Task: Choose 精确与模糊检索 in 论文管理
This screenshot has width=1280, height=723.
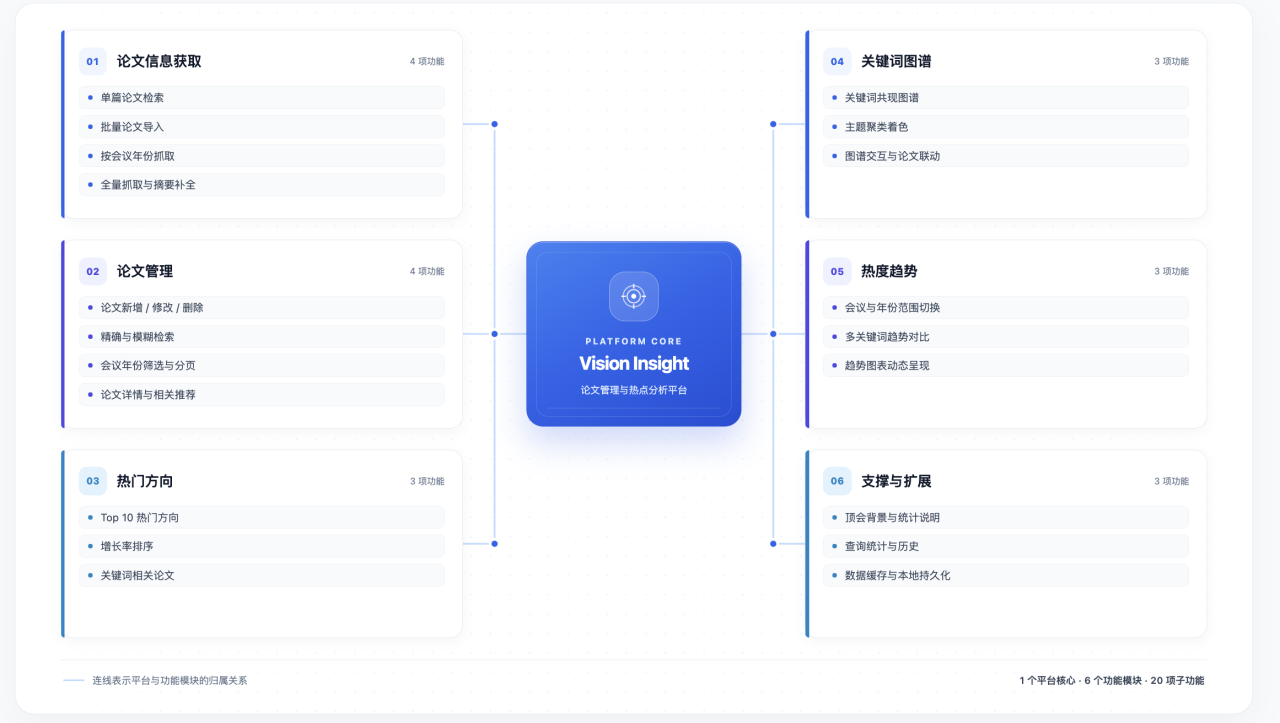Action: [262, 337]
